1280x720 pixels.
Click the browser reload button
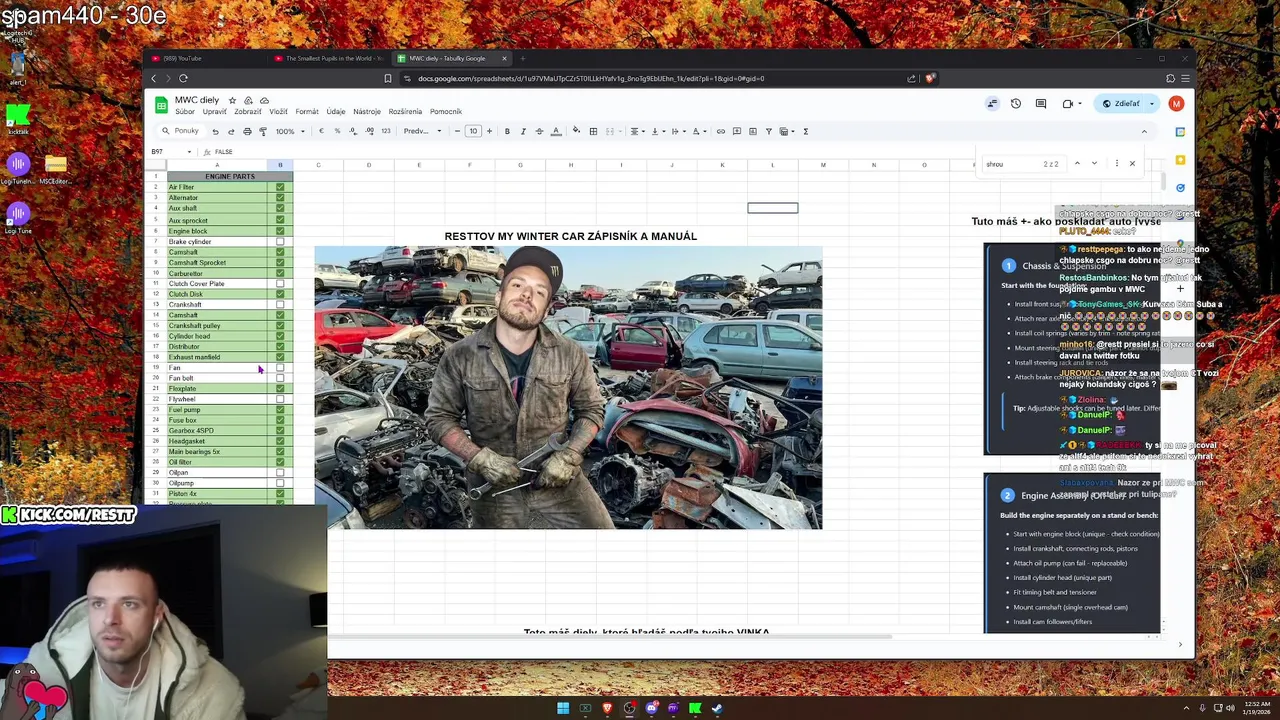[x=183, y=78]
